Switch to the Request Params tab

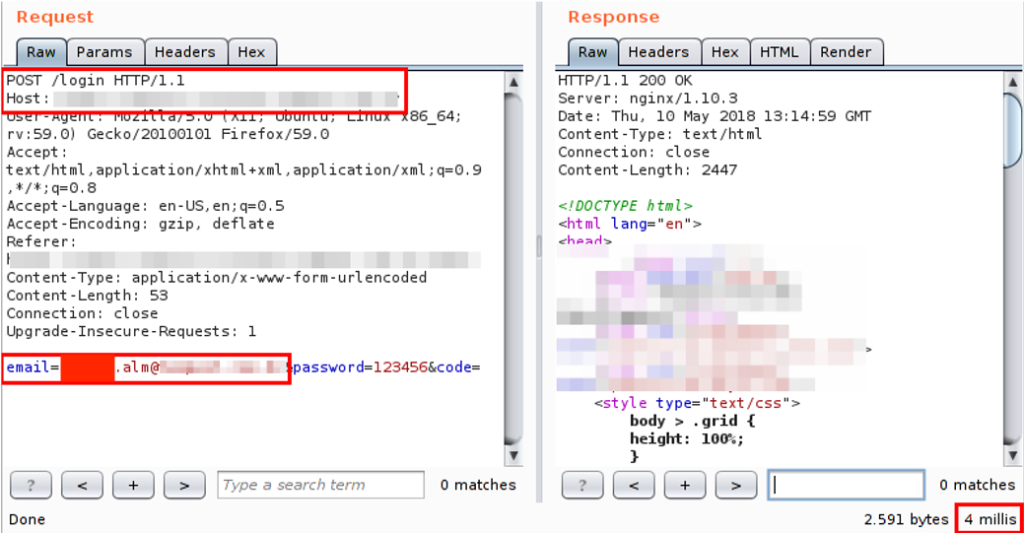(104, 52)
